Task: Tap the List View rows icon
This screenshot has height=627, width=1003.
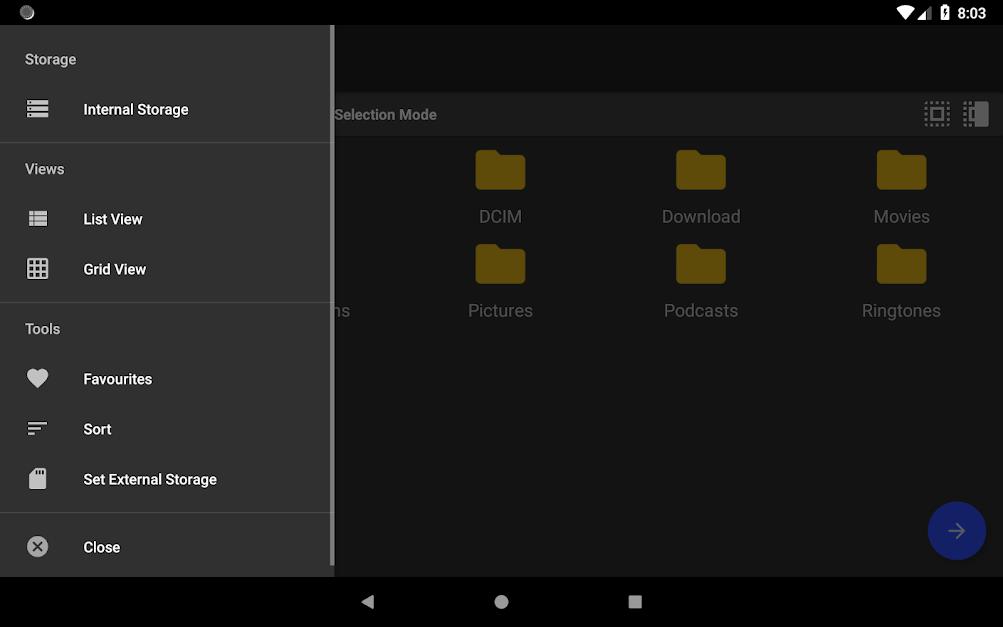Action: [x=38, y=219]
